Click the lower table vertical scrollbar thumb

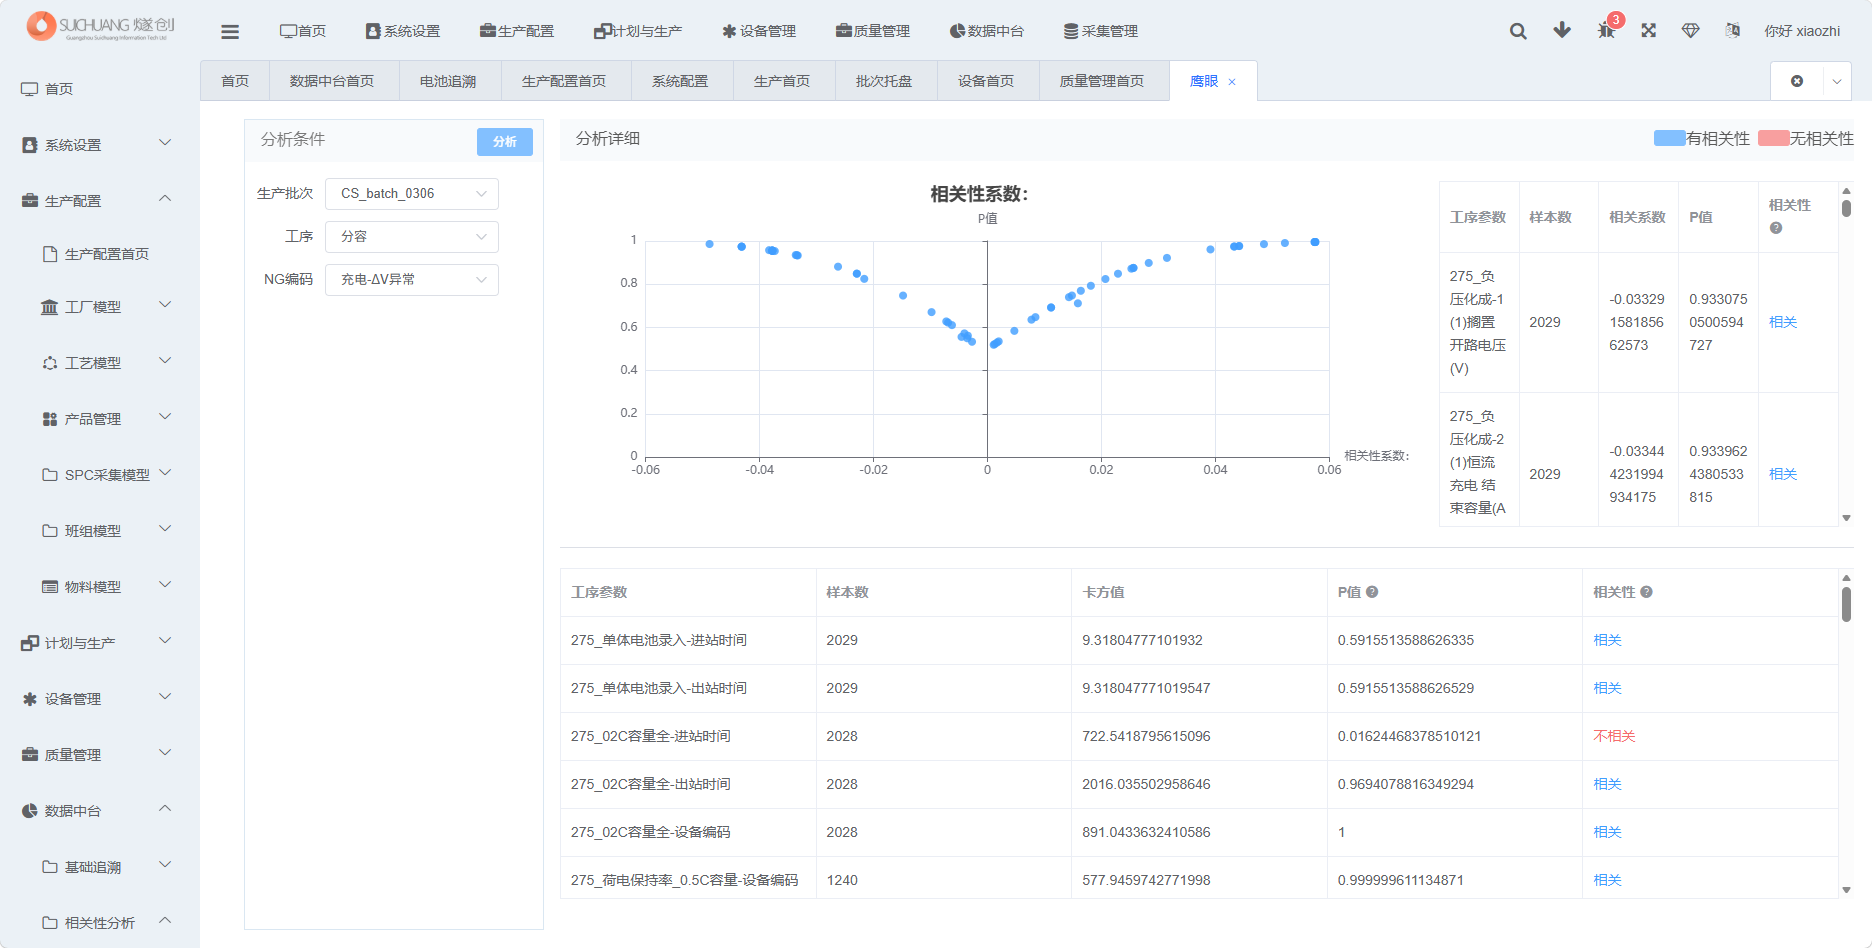pos(1846,604)
